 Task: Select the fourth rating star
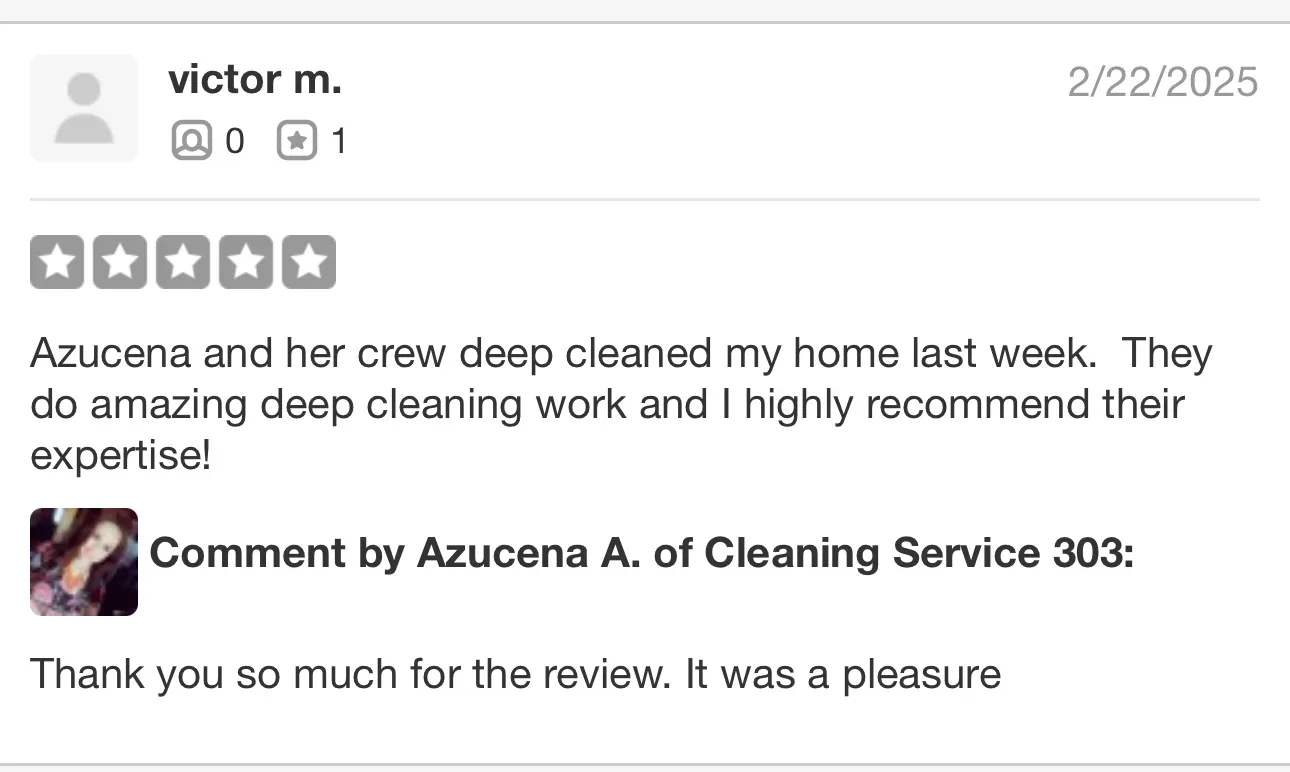click(246, 262)
